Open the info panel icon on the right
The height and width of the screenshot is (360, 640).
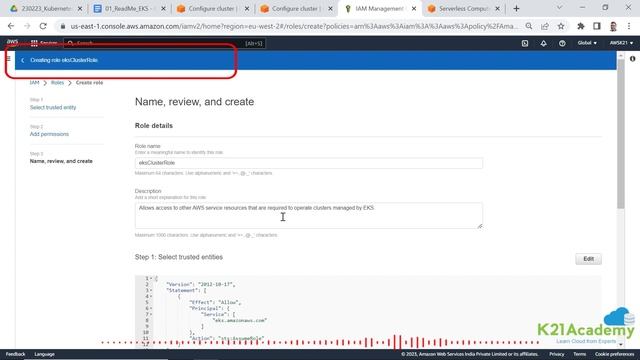tap(632, 59)
